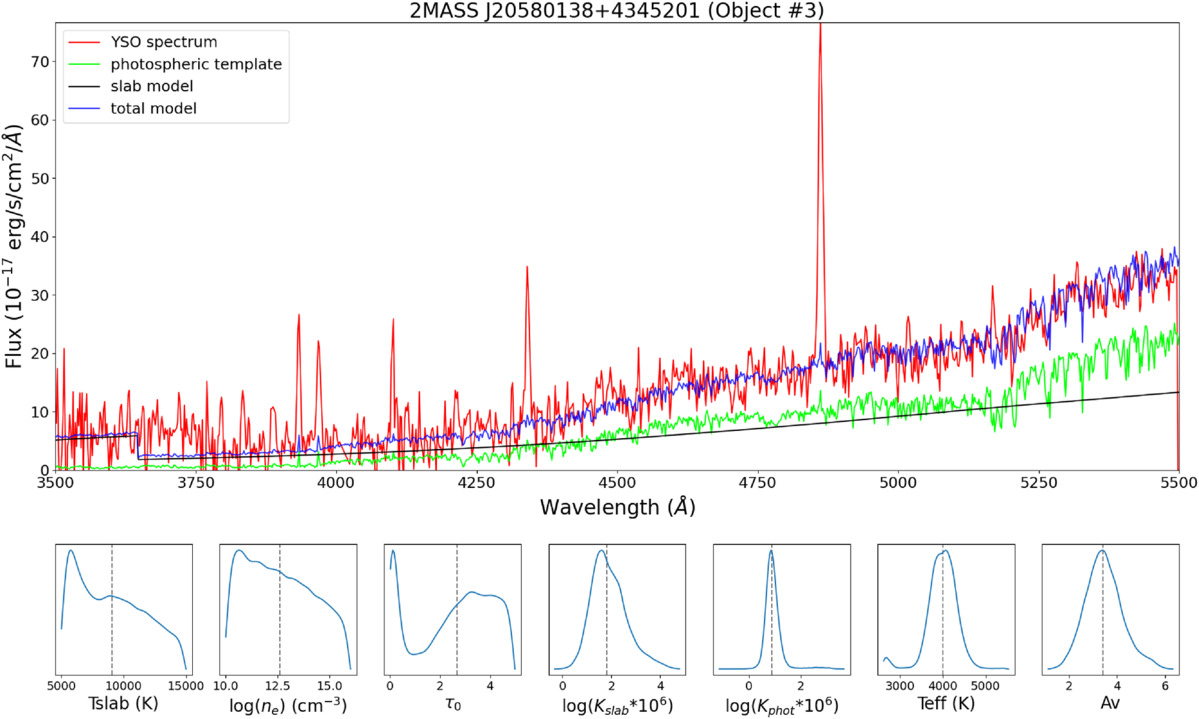Screen dimensions: 1199x719
Task: Click the 'Av' axis label
Action: [x=1110, y=704]
